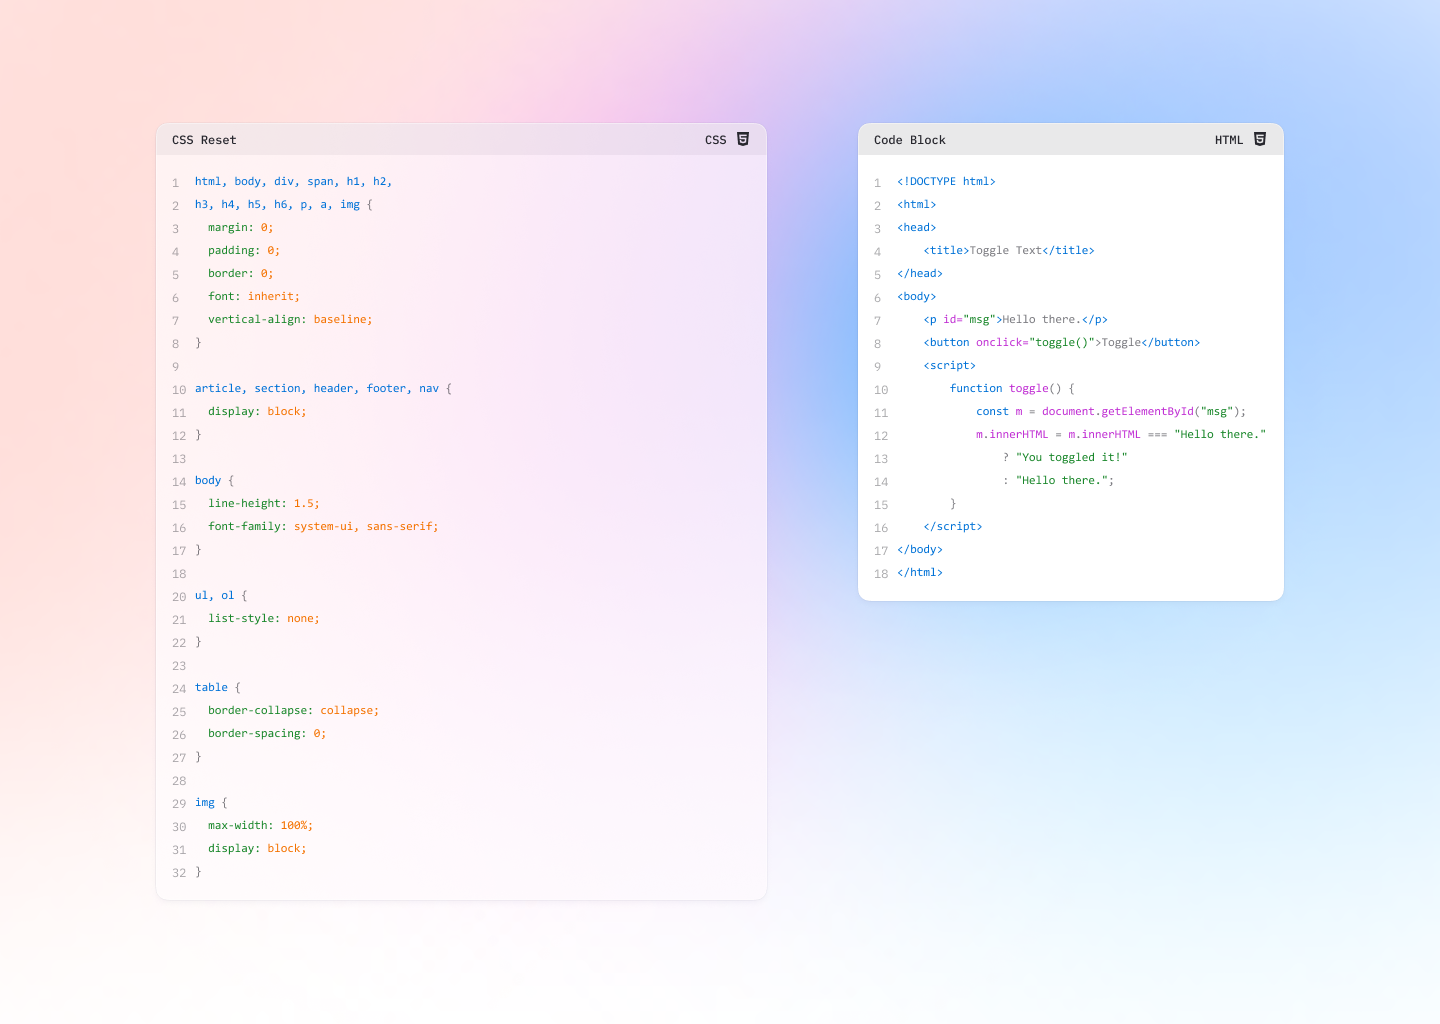1440x1024 pixels.
Task: Click the "HTML" language label
Action: point(1229,140)
